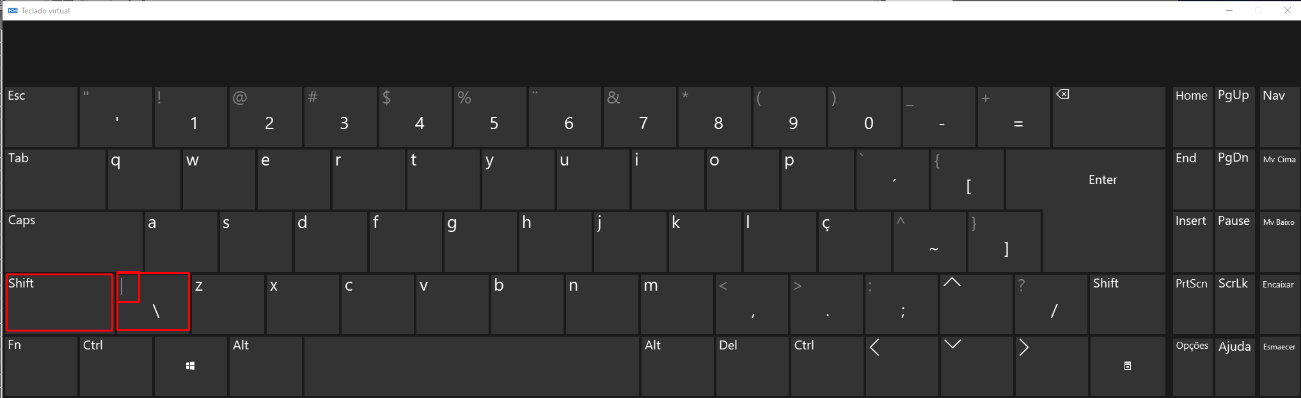Image resolution: width=1301 pixels, height=398 pixels.
Task: Click the keyboard app icon in title bar
Action: pyautogui.click(x=12, y=9)
